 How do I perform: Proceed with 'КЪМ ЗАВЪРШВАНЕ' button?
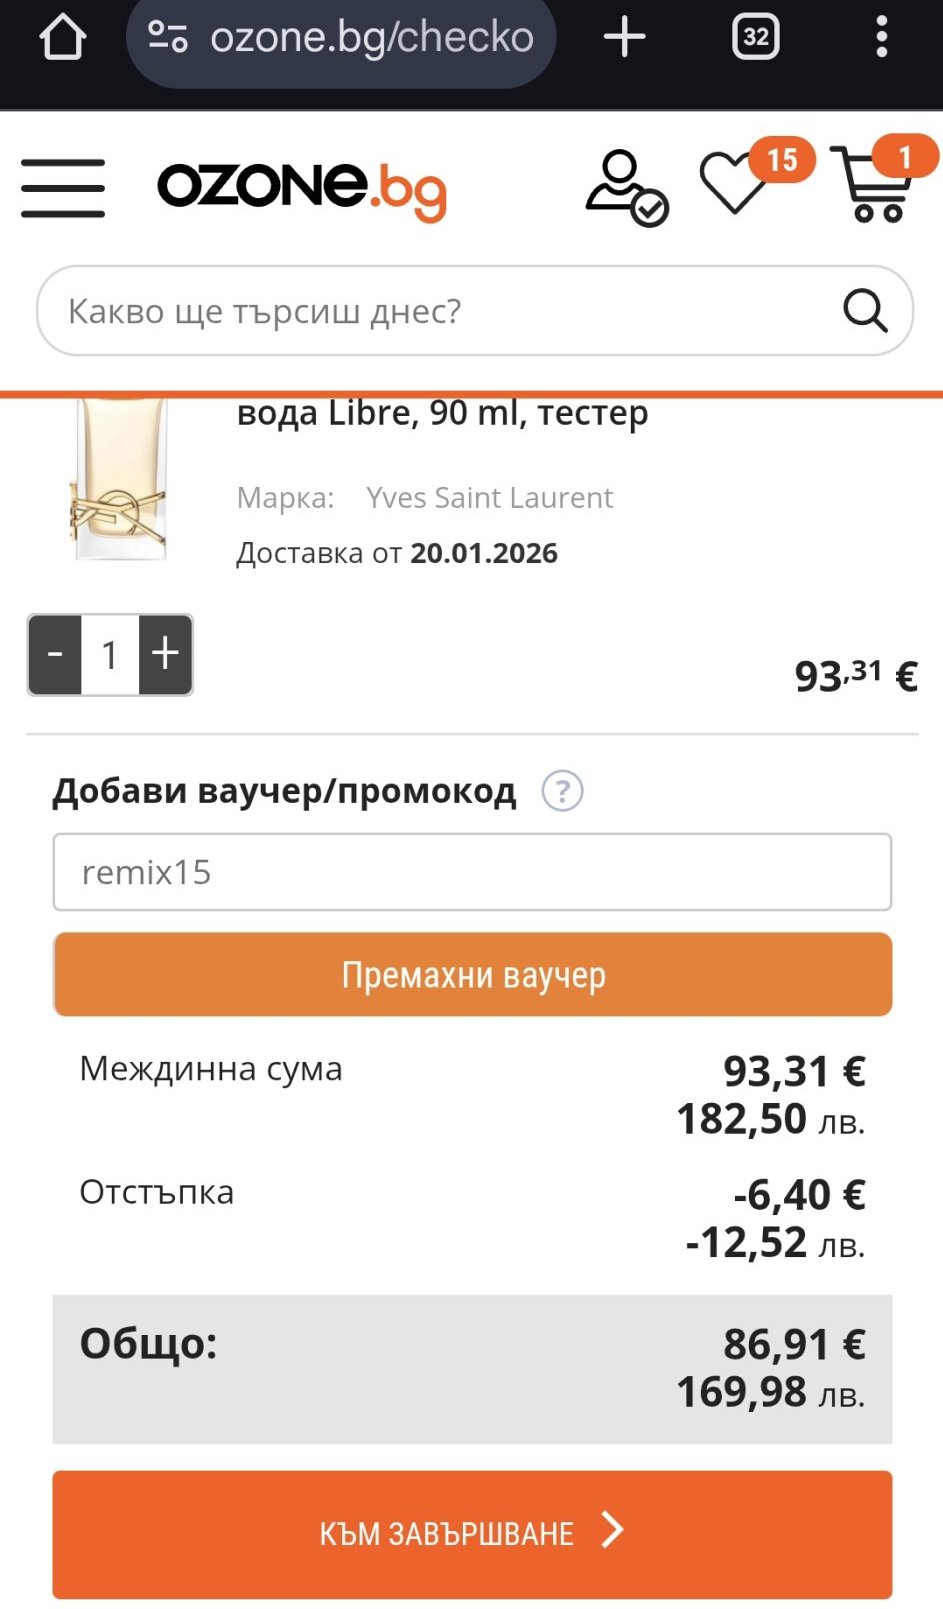(x=472, y=1533)
